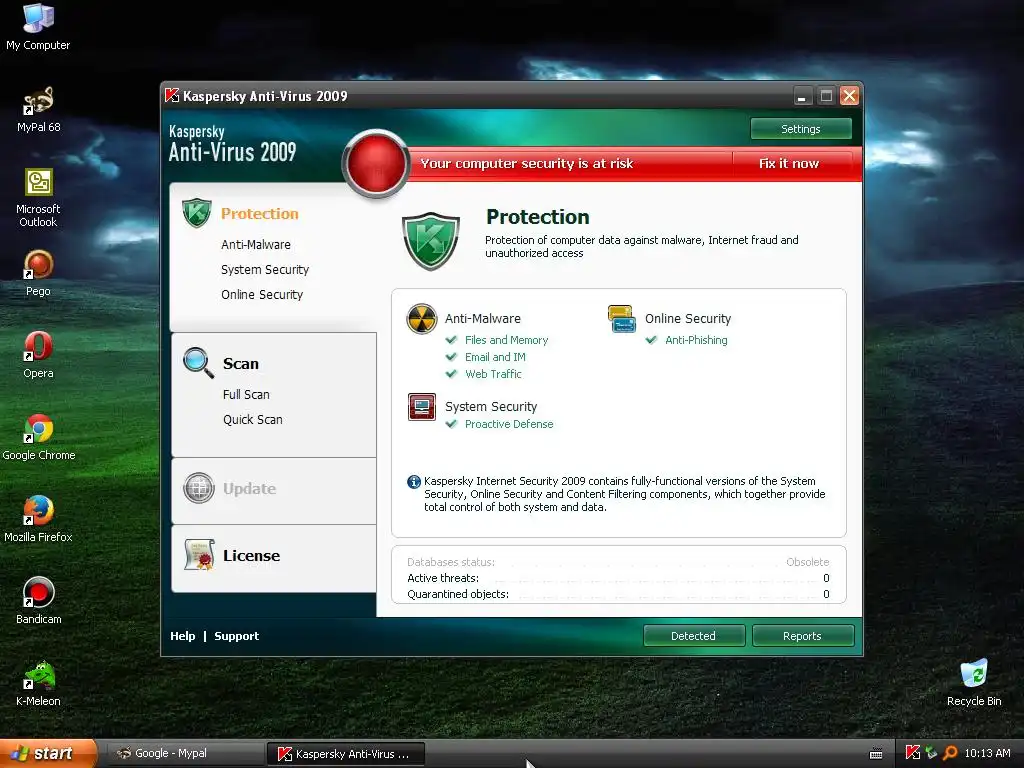1024x768 pixels.
Task: Click the network connection tray icon
Action: point(931,753)
